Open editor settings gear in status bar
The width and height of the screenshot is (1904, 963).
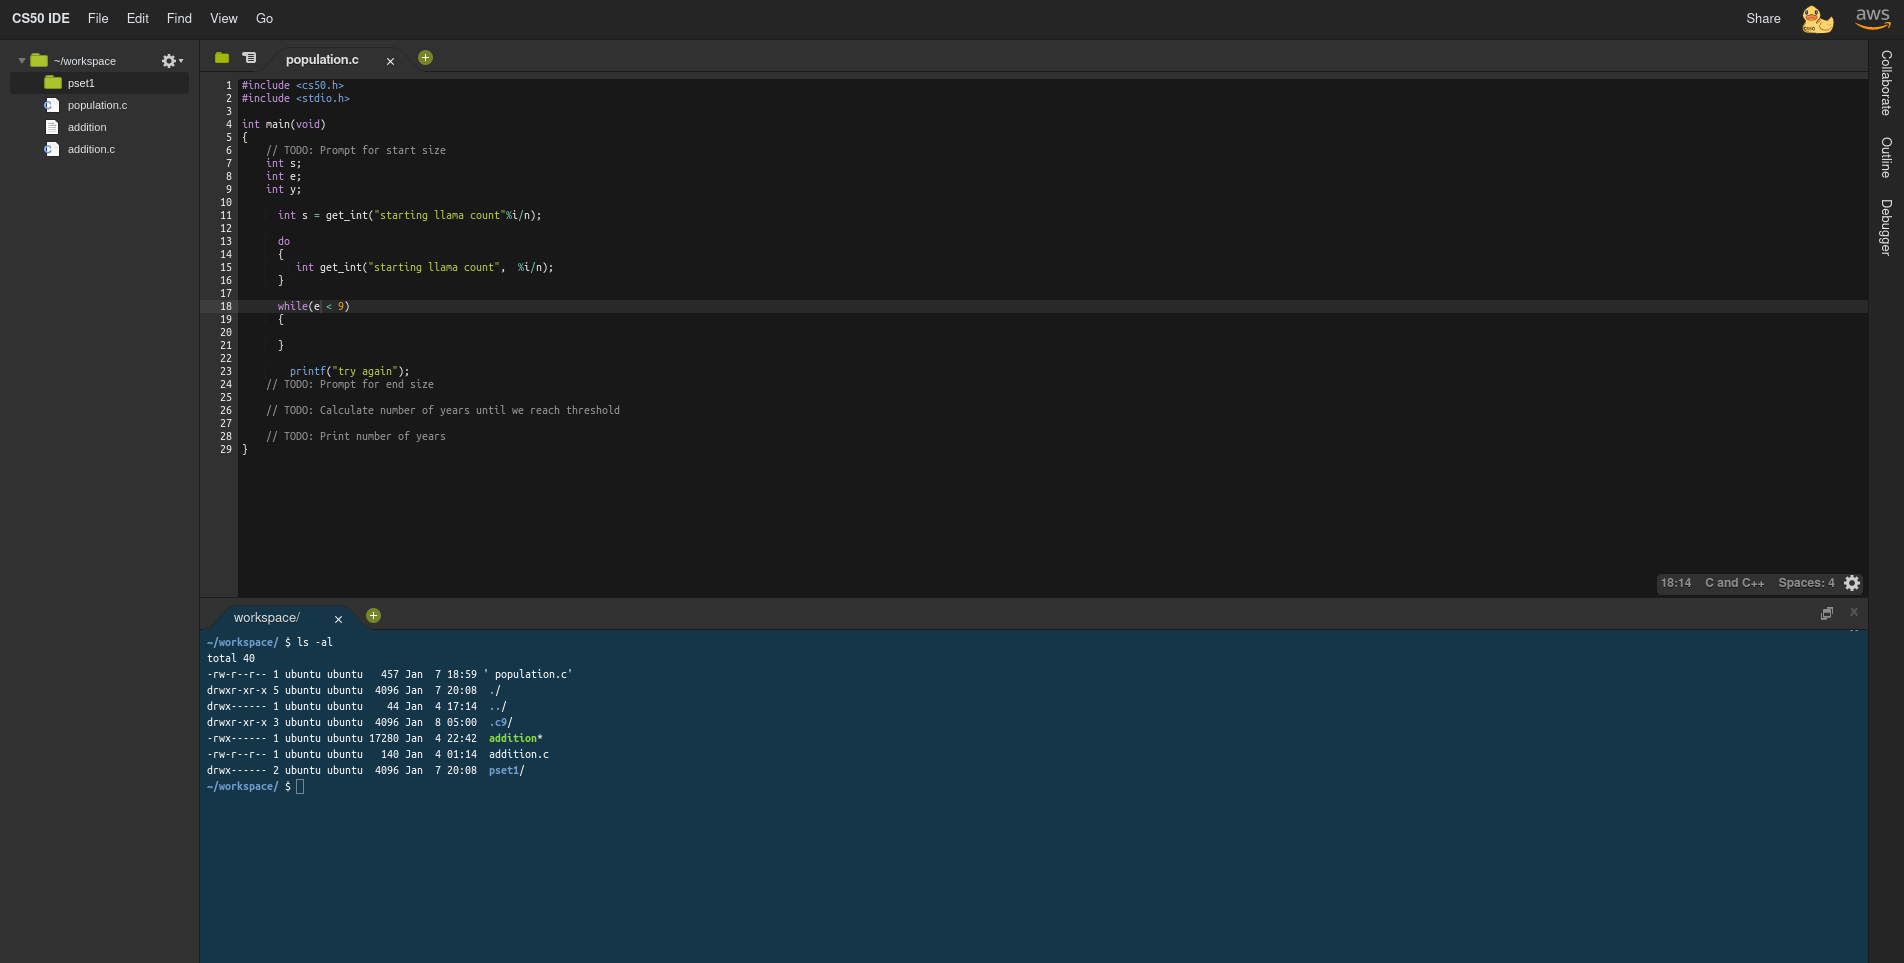[1852, 583]
